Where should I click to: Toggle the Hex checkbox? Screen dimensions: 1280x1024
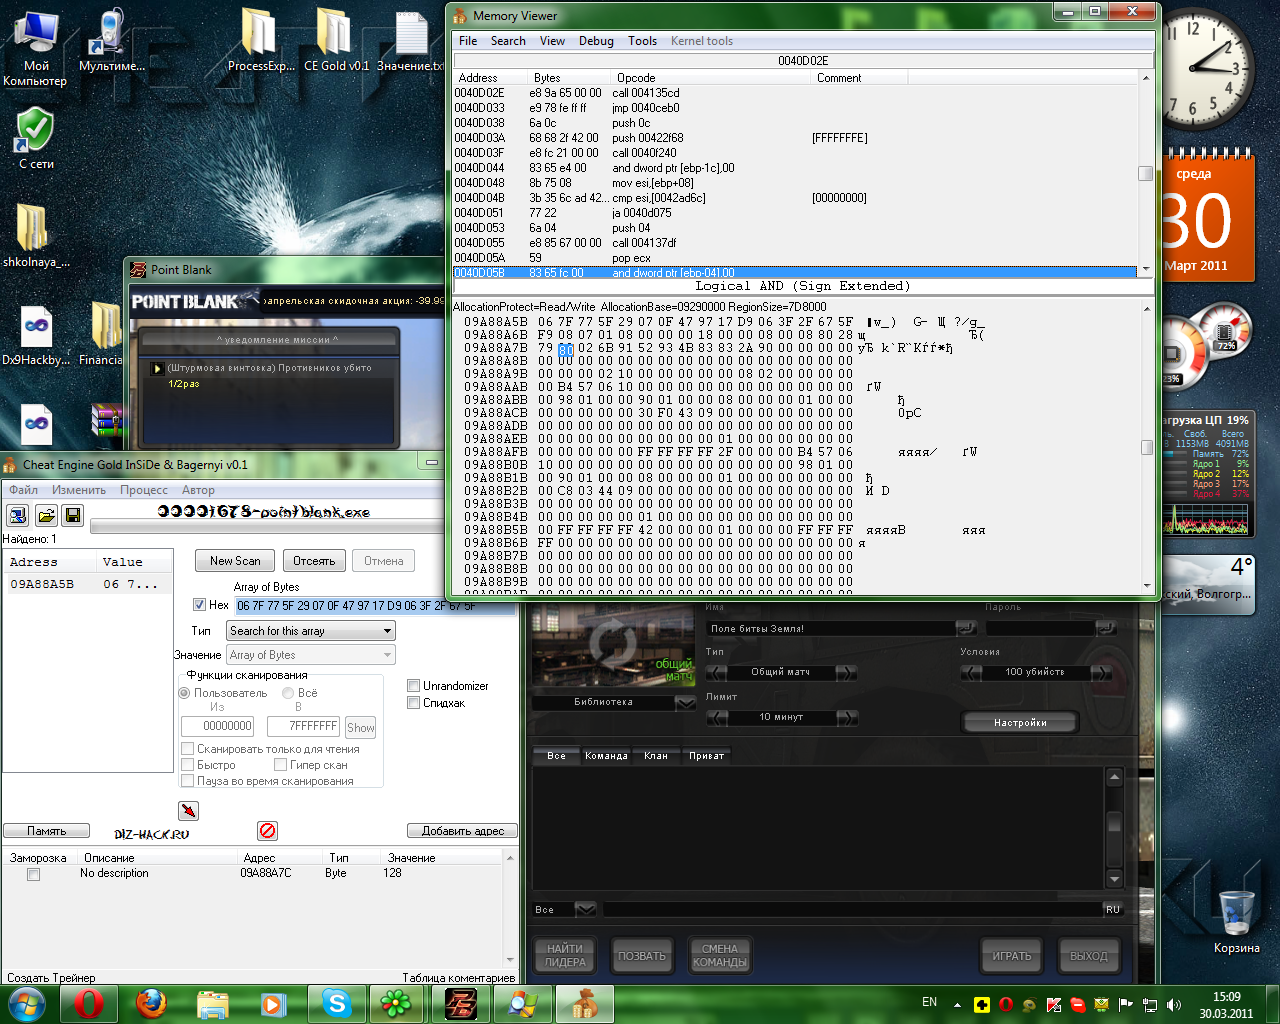[199, 604]
